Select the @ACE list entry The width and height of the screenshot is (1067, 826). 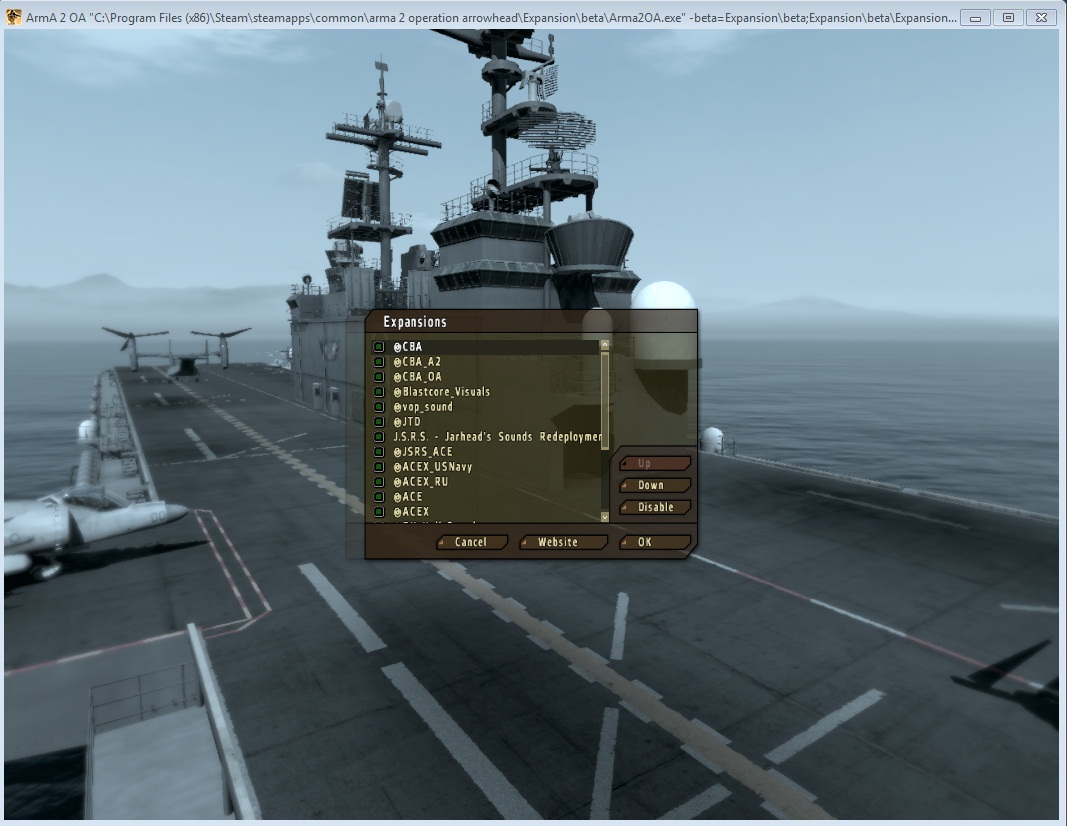485,497
